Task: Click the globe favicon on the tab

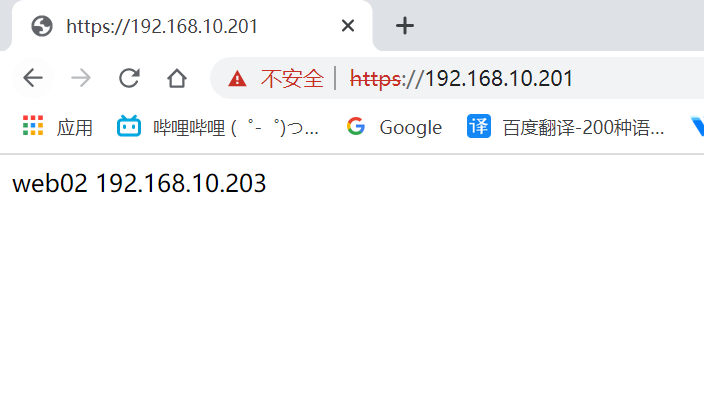Action: (x=42, y=26)
